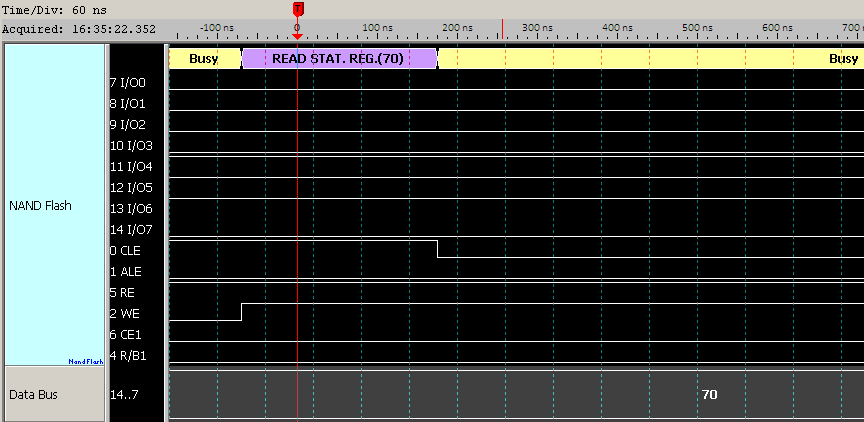
Task: Click the Time/Div: 60 ns readout
Action: pos(55,10)
